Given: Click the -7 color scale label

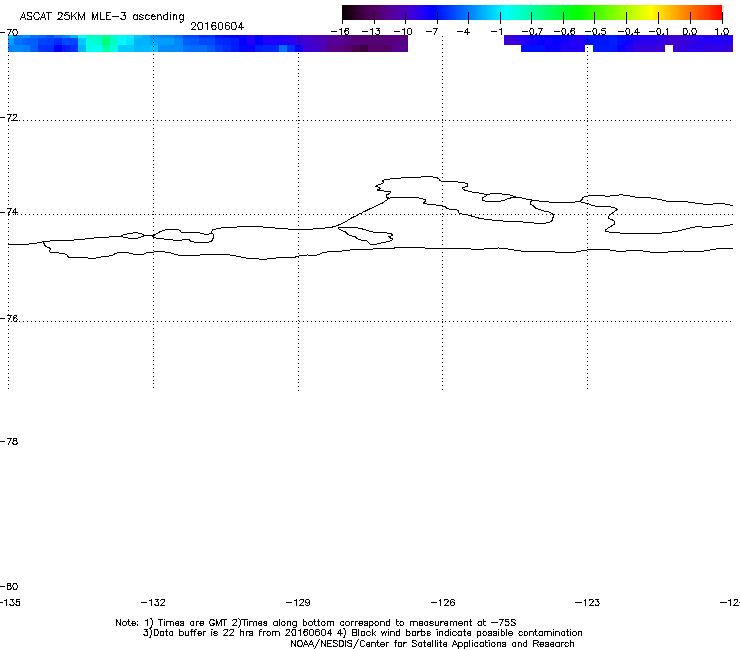Looking at the screenshot, I should click(x=432, y=32).
